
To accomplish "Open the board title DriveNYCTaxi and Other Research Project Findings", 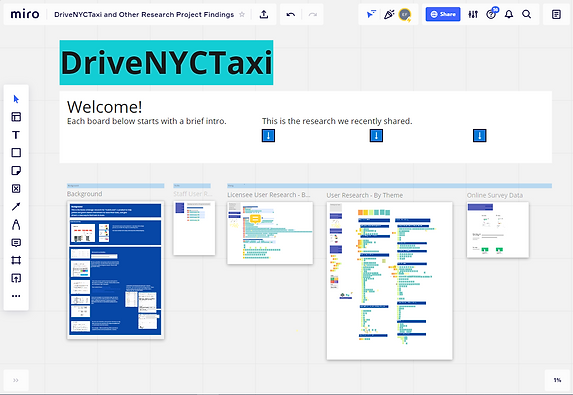I will pos(144,15).
